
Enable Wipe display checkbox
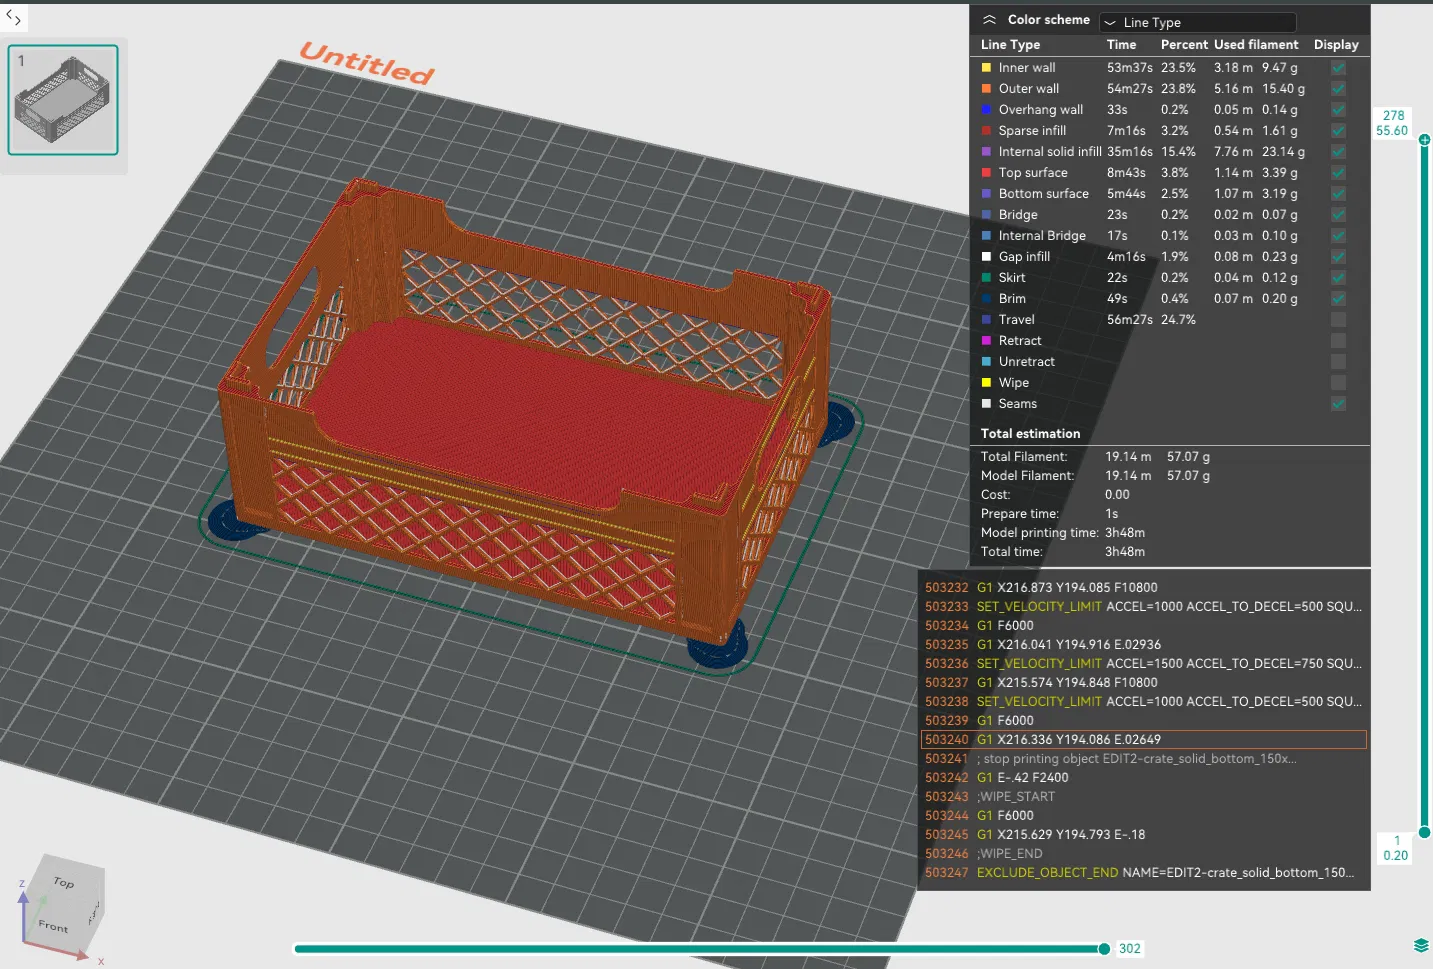coord(1338,383)
